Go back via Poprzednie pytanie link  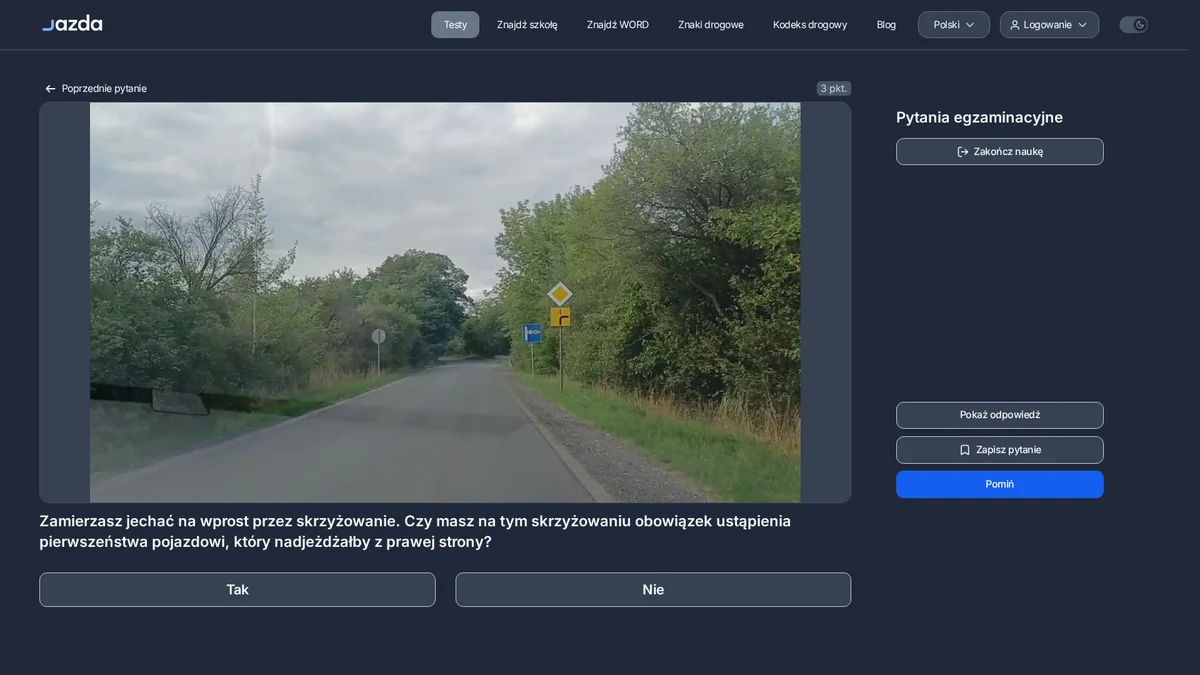(x=96, y=88)
